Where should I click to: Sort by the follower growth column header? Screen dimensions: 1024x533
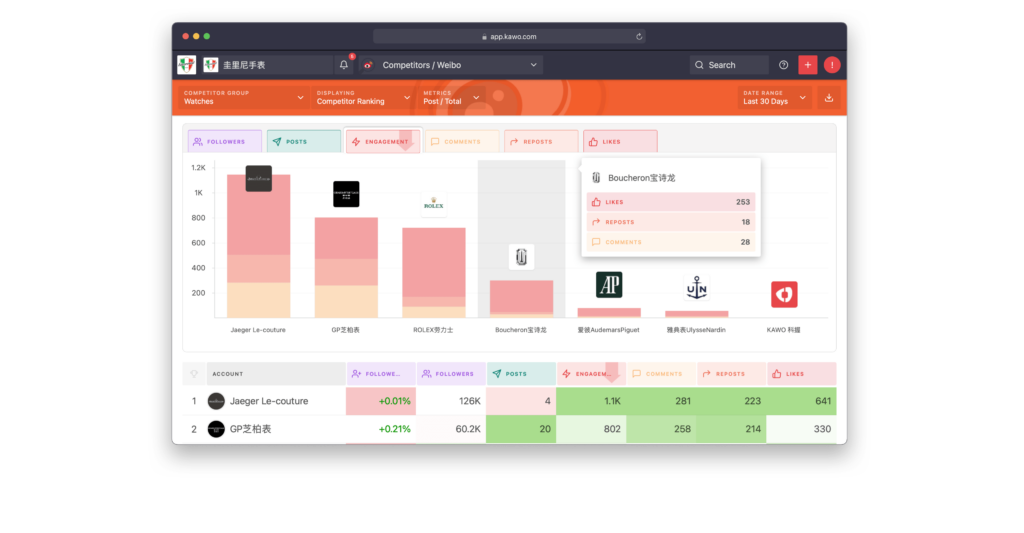pos(381,374)
